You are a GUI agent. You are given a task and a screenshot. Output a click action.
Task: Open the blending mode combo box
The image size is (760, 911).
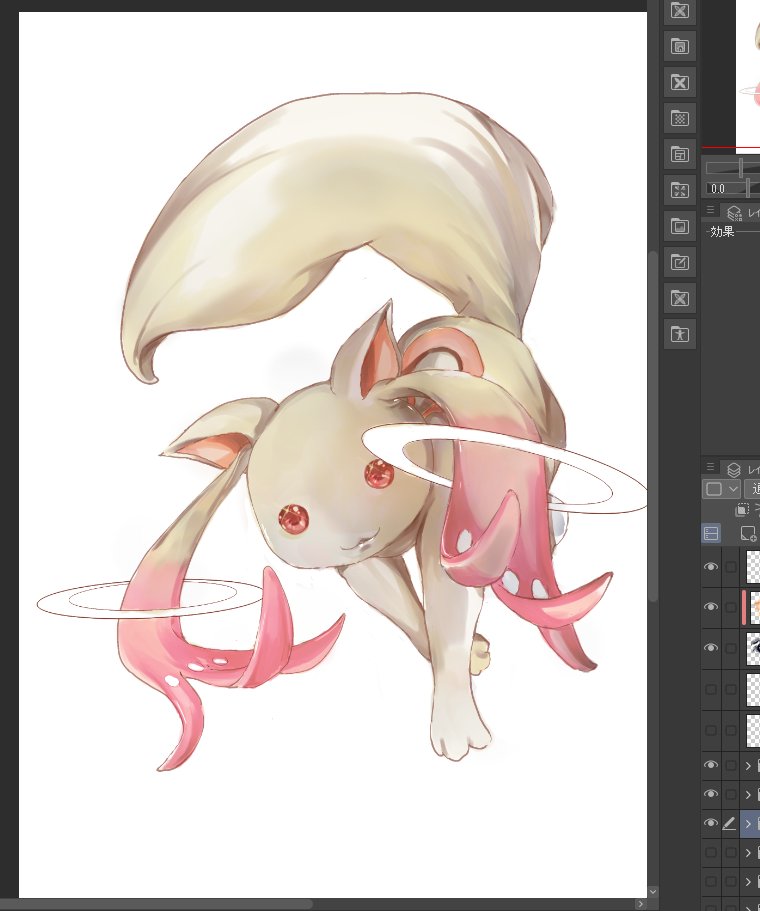pos(752,489)
